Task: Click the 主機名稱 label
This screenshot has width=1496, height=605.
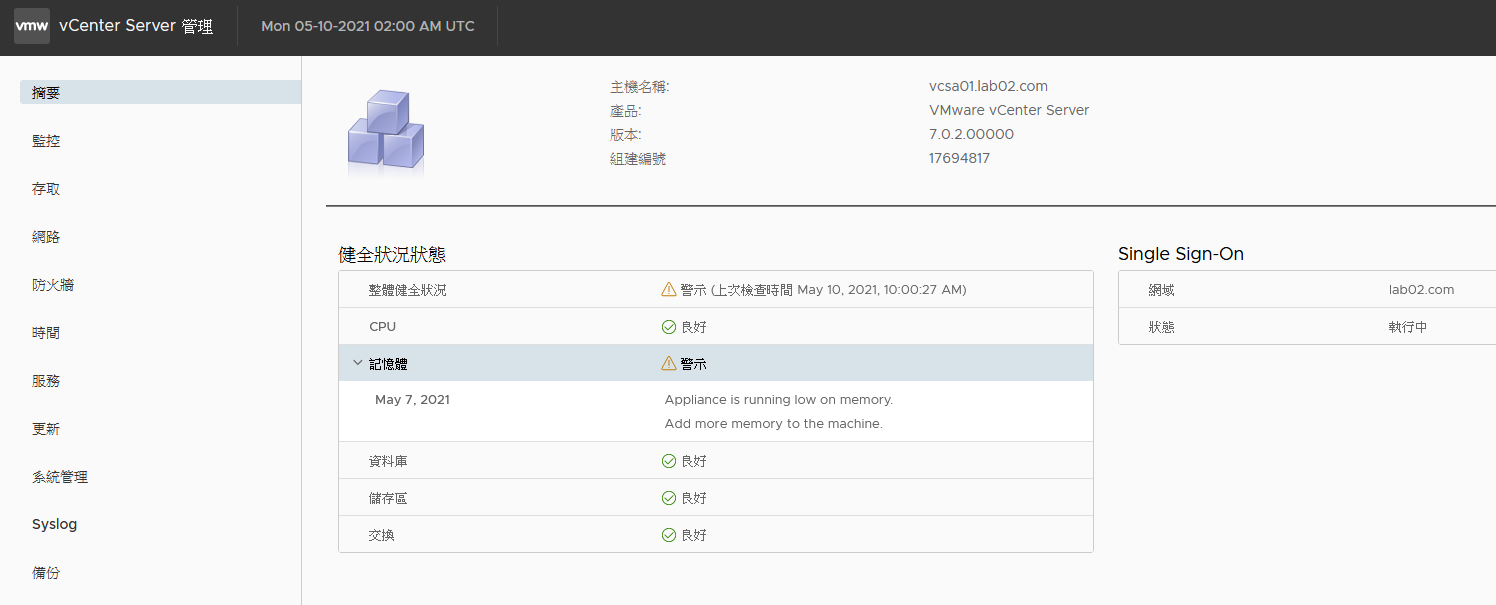Action: click(640, 87)
